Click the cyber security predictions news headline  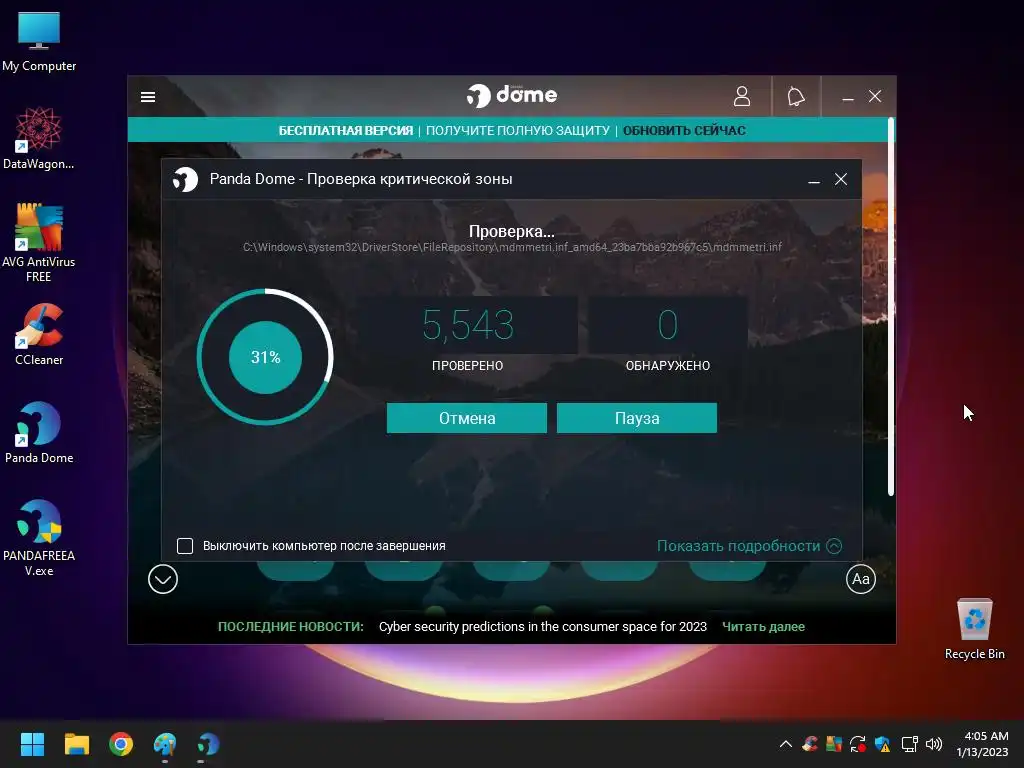click(x=543, y=627)
